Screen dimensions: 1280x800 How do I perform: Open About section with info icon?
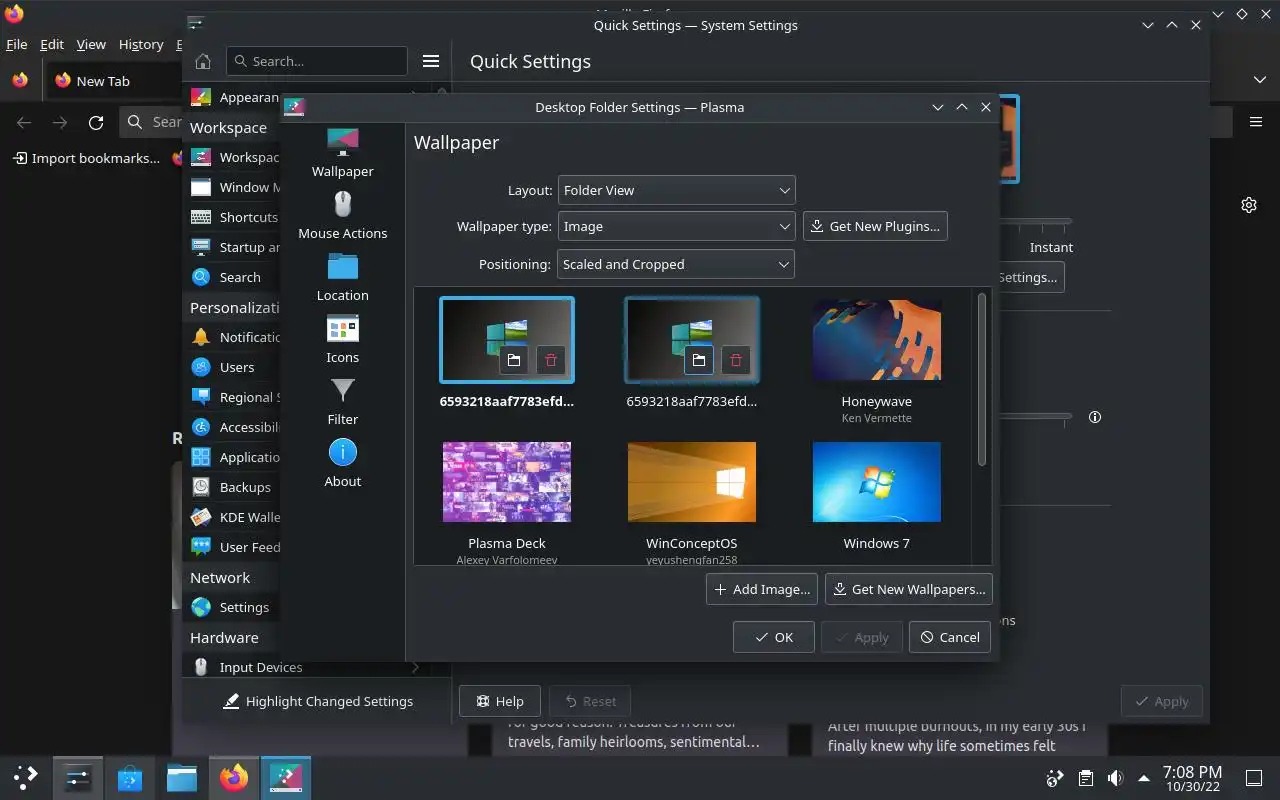342,463
